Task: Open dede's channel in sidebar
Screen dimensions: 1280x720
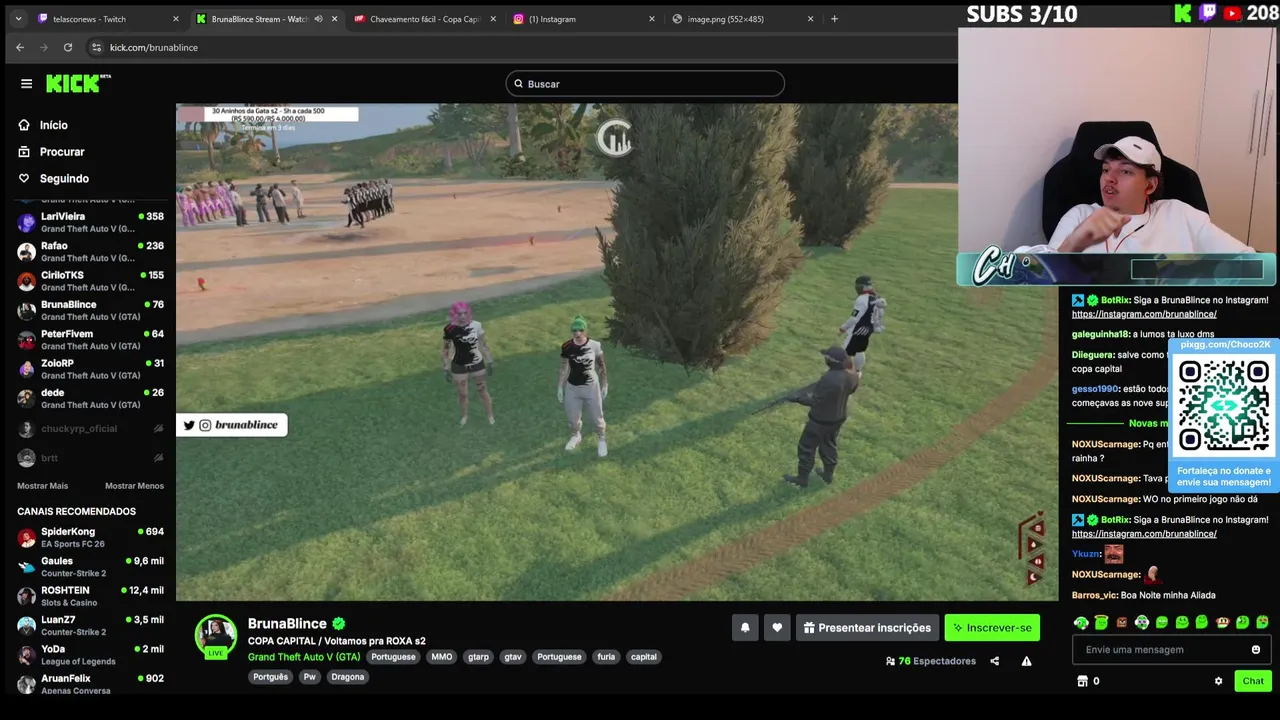Action: click(90, 399)
